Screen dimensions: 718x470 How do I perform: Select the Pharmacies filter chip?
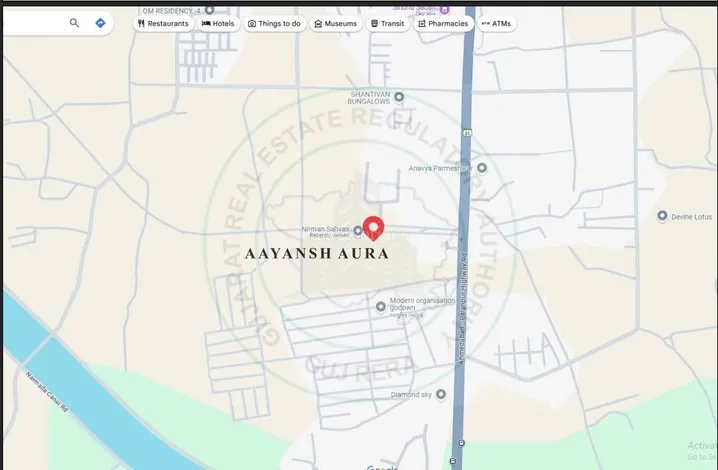(443, 23)
